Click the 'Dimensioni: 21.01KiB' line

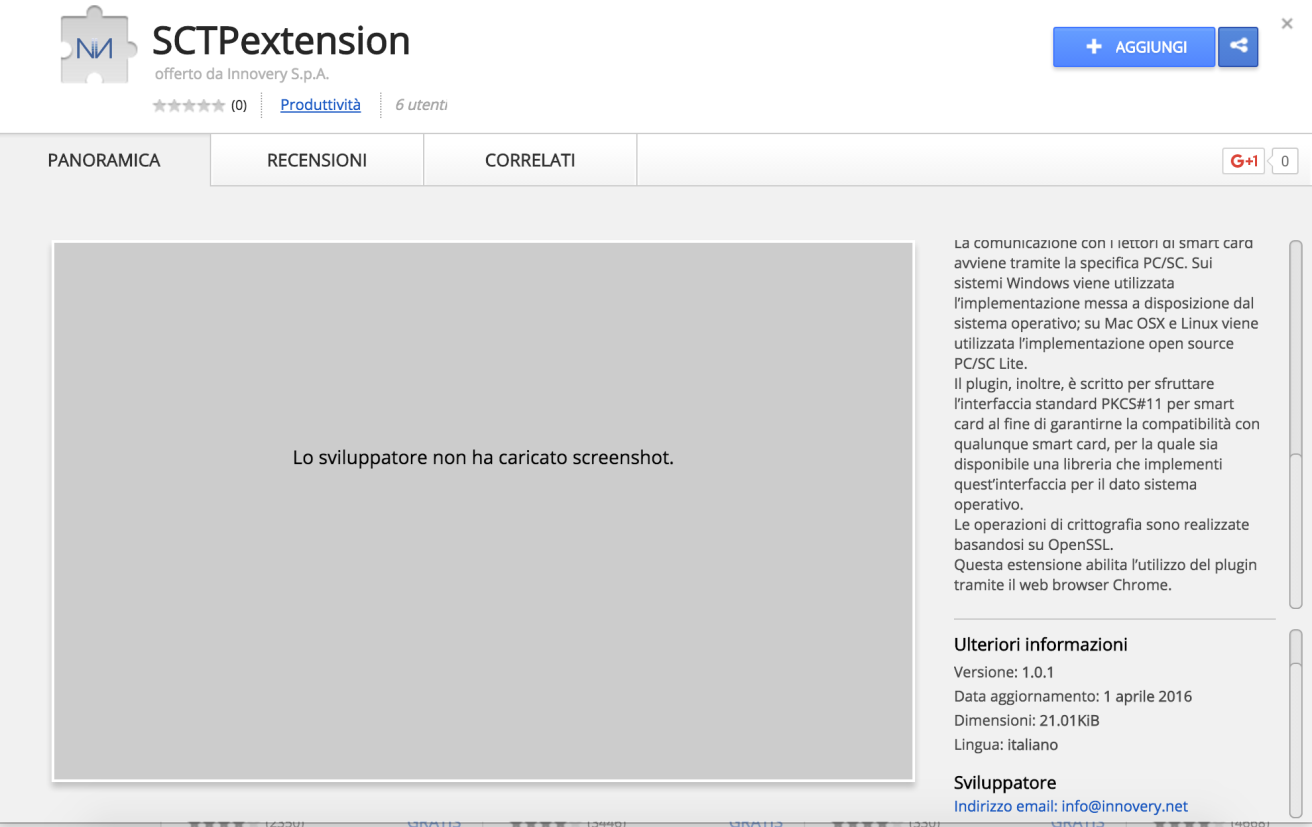pos(1027,720)
